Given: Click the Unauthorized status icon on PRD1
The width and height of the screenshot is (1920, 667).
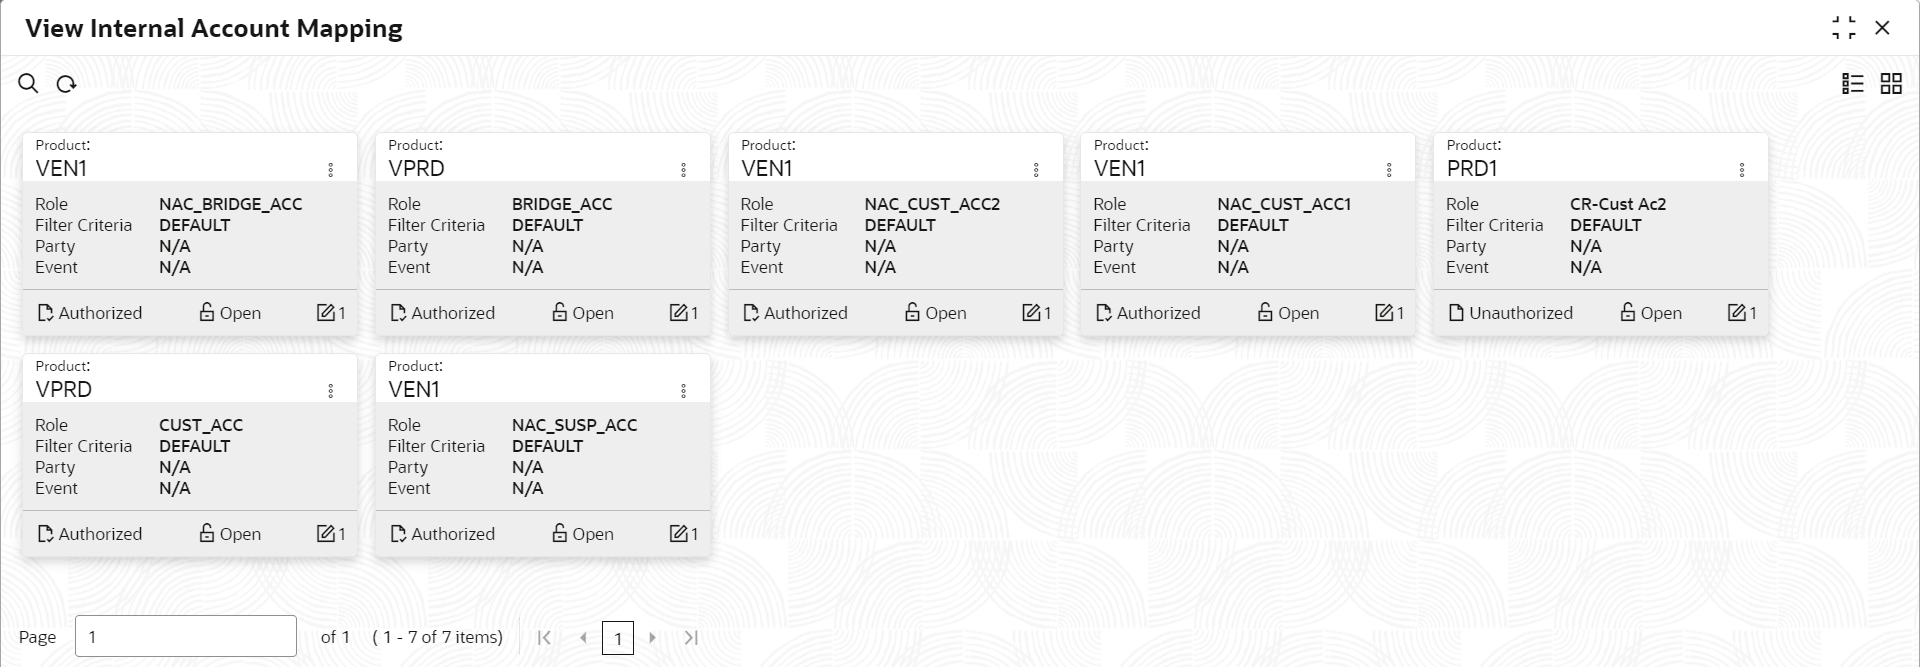Looking at the screenshot, I should [x=1456, y=313].
